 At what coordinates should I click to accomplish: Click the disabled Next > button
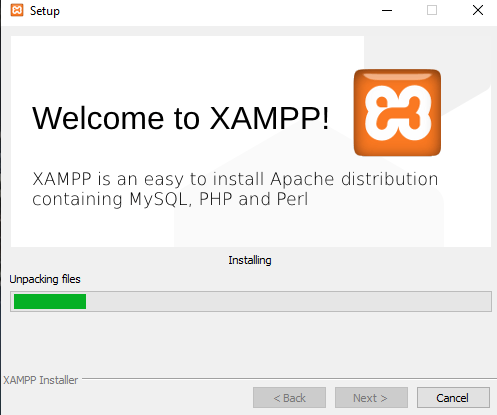tap(371, 397)
